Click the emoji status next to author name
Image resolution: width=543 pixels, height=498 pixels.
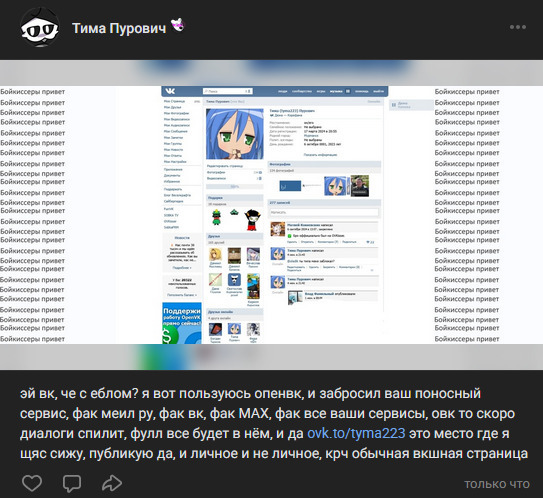[178, 25]
